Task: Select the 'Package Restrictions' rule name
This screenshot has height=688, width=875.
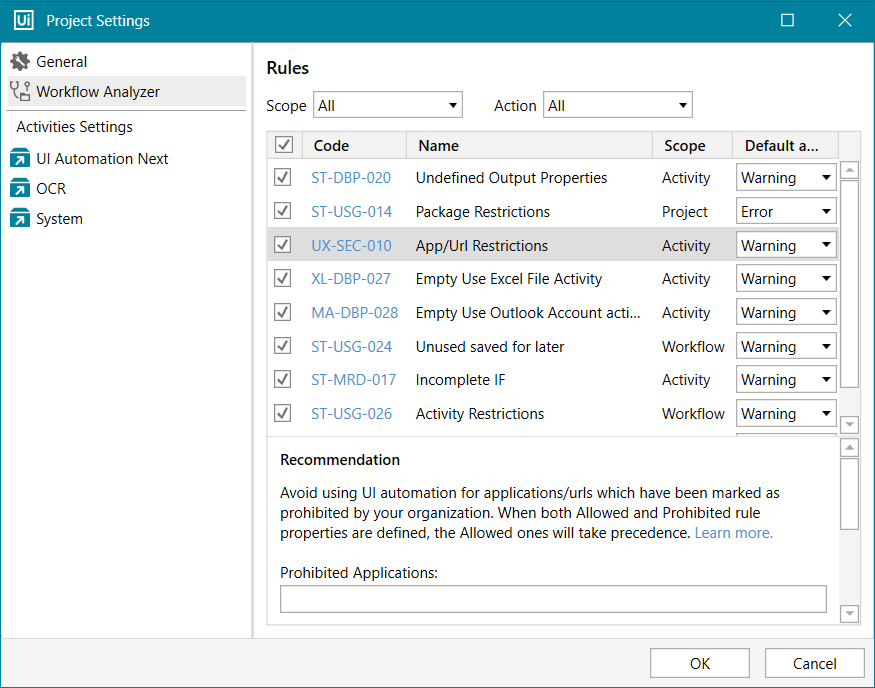Action: tap(483, 211)
